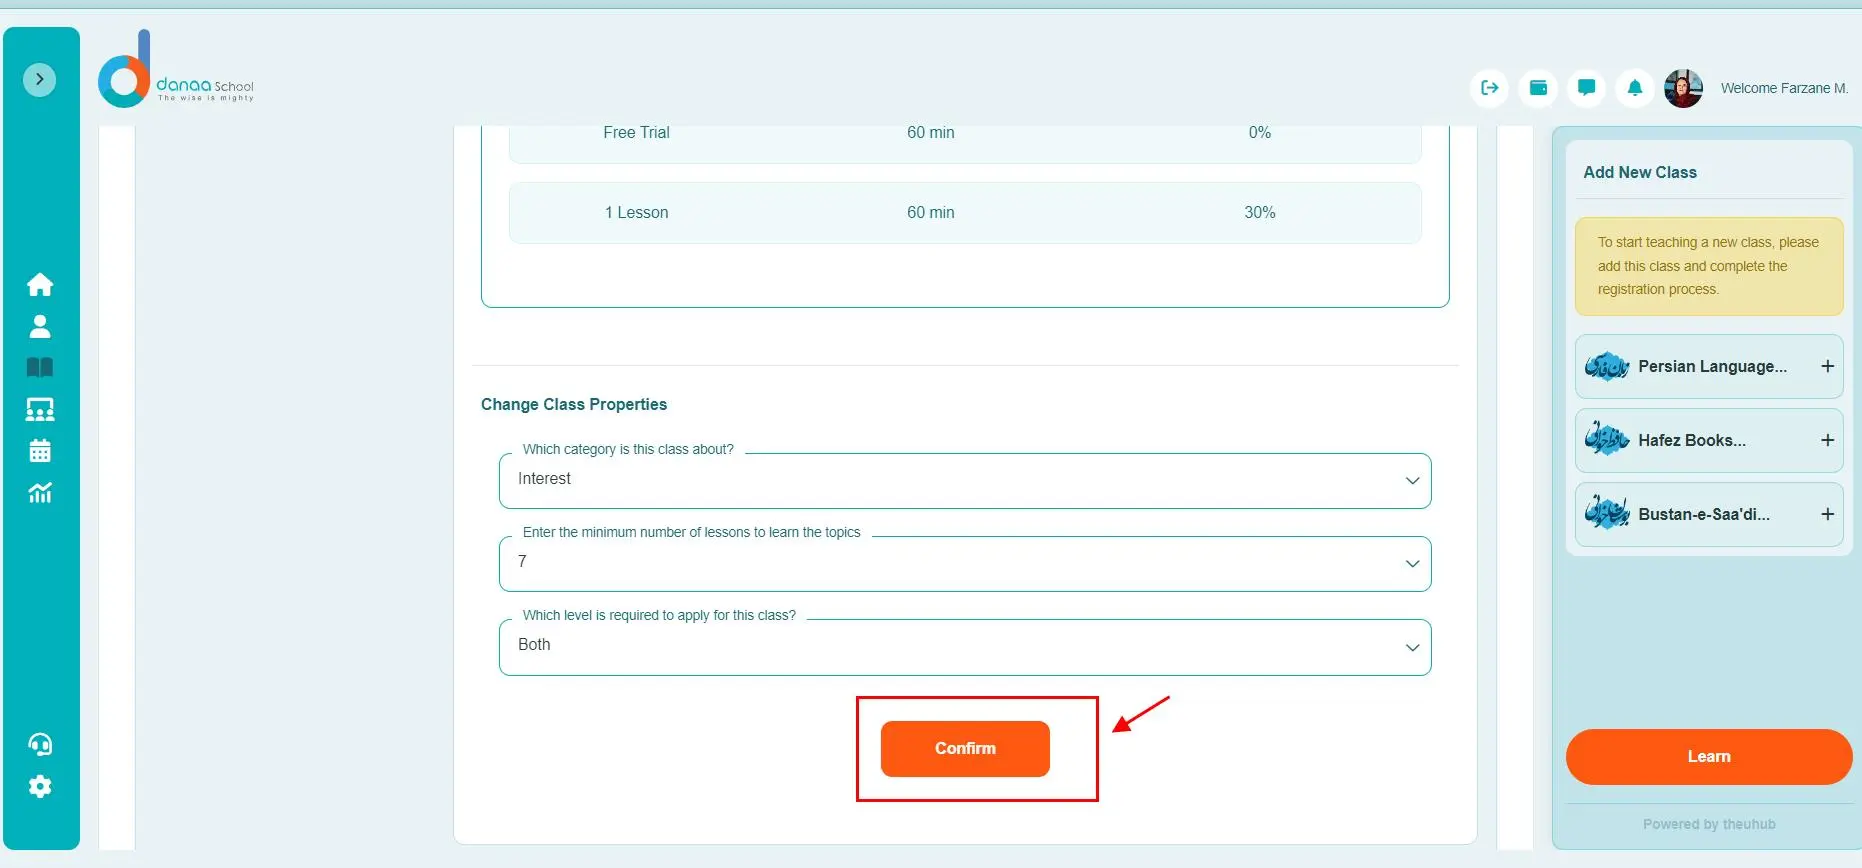Expand the left sidebar with arrow toggle
The width and height of the screenshot is (1862, 868).
(39, 79)
